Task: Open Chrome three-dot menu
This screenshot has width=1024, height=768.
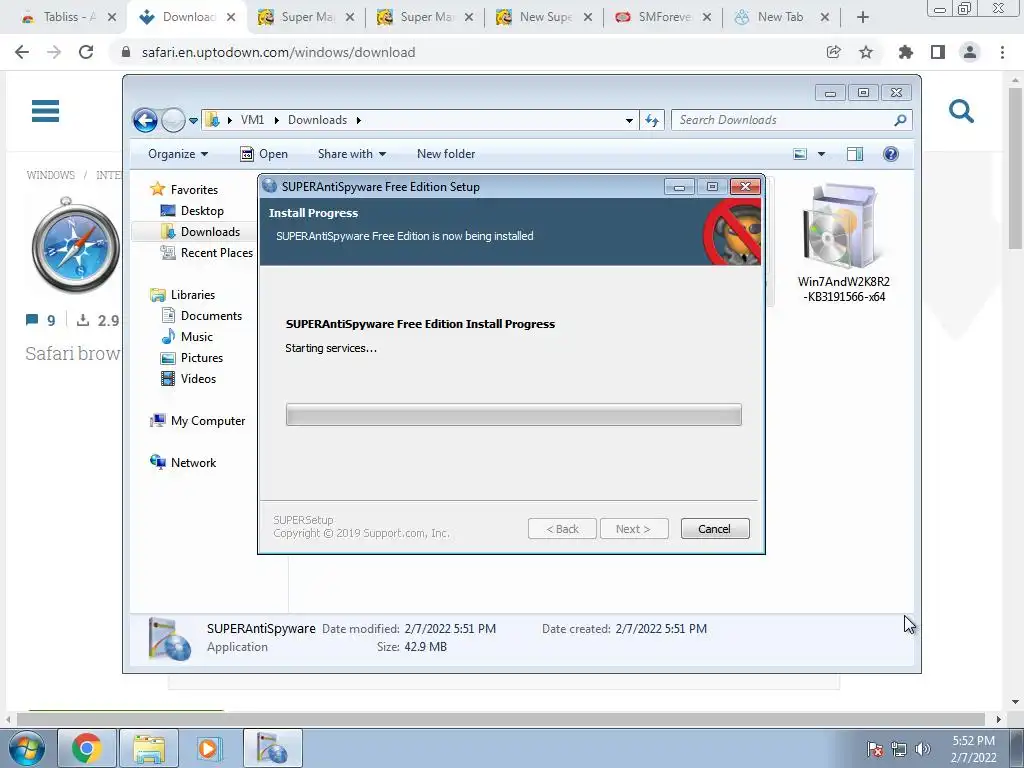Action: (x=1002, y=52)
